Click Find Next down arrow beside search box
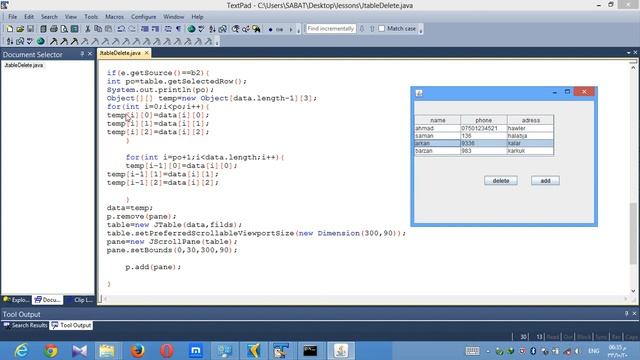This screenshot has height=360, width=640. pos(362,29)
